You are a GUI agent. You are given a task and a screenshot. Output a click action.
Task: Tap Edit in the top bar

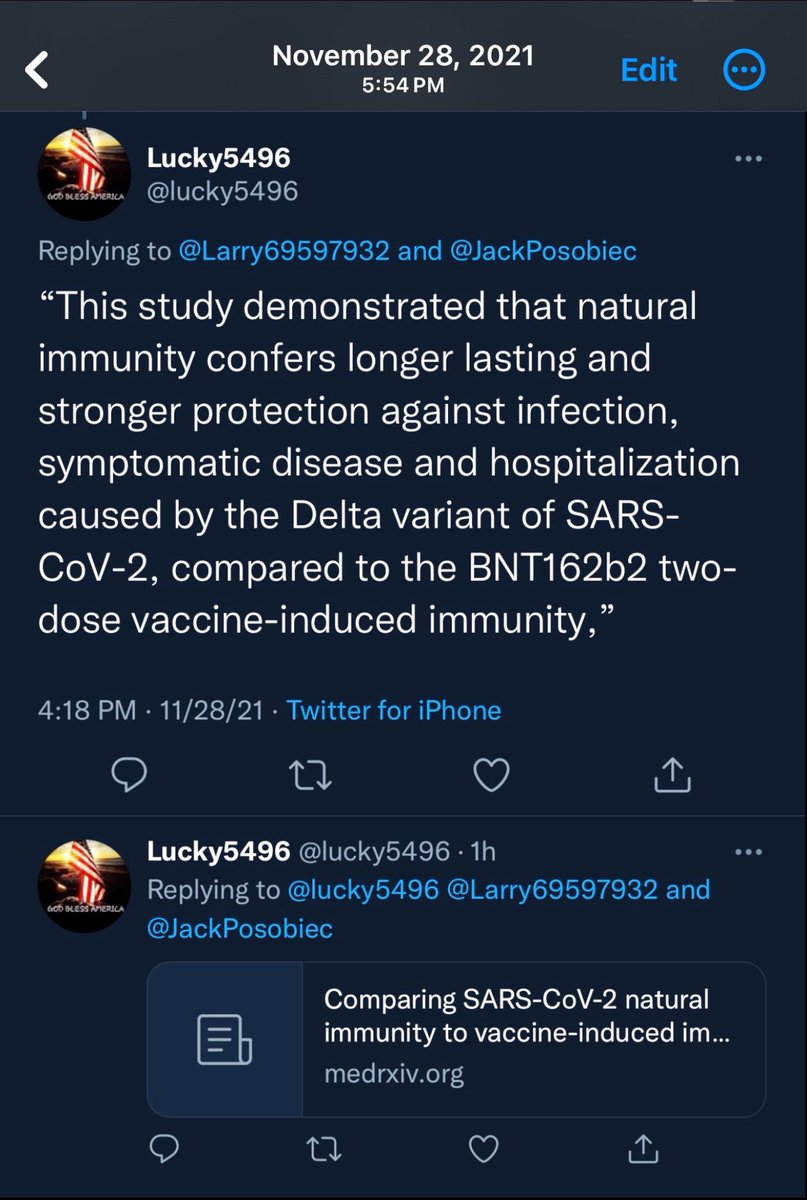tap(649, 70)
